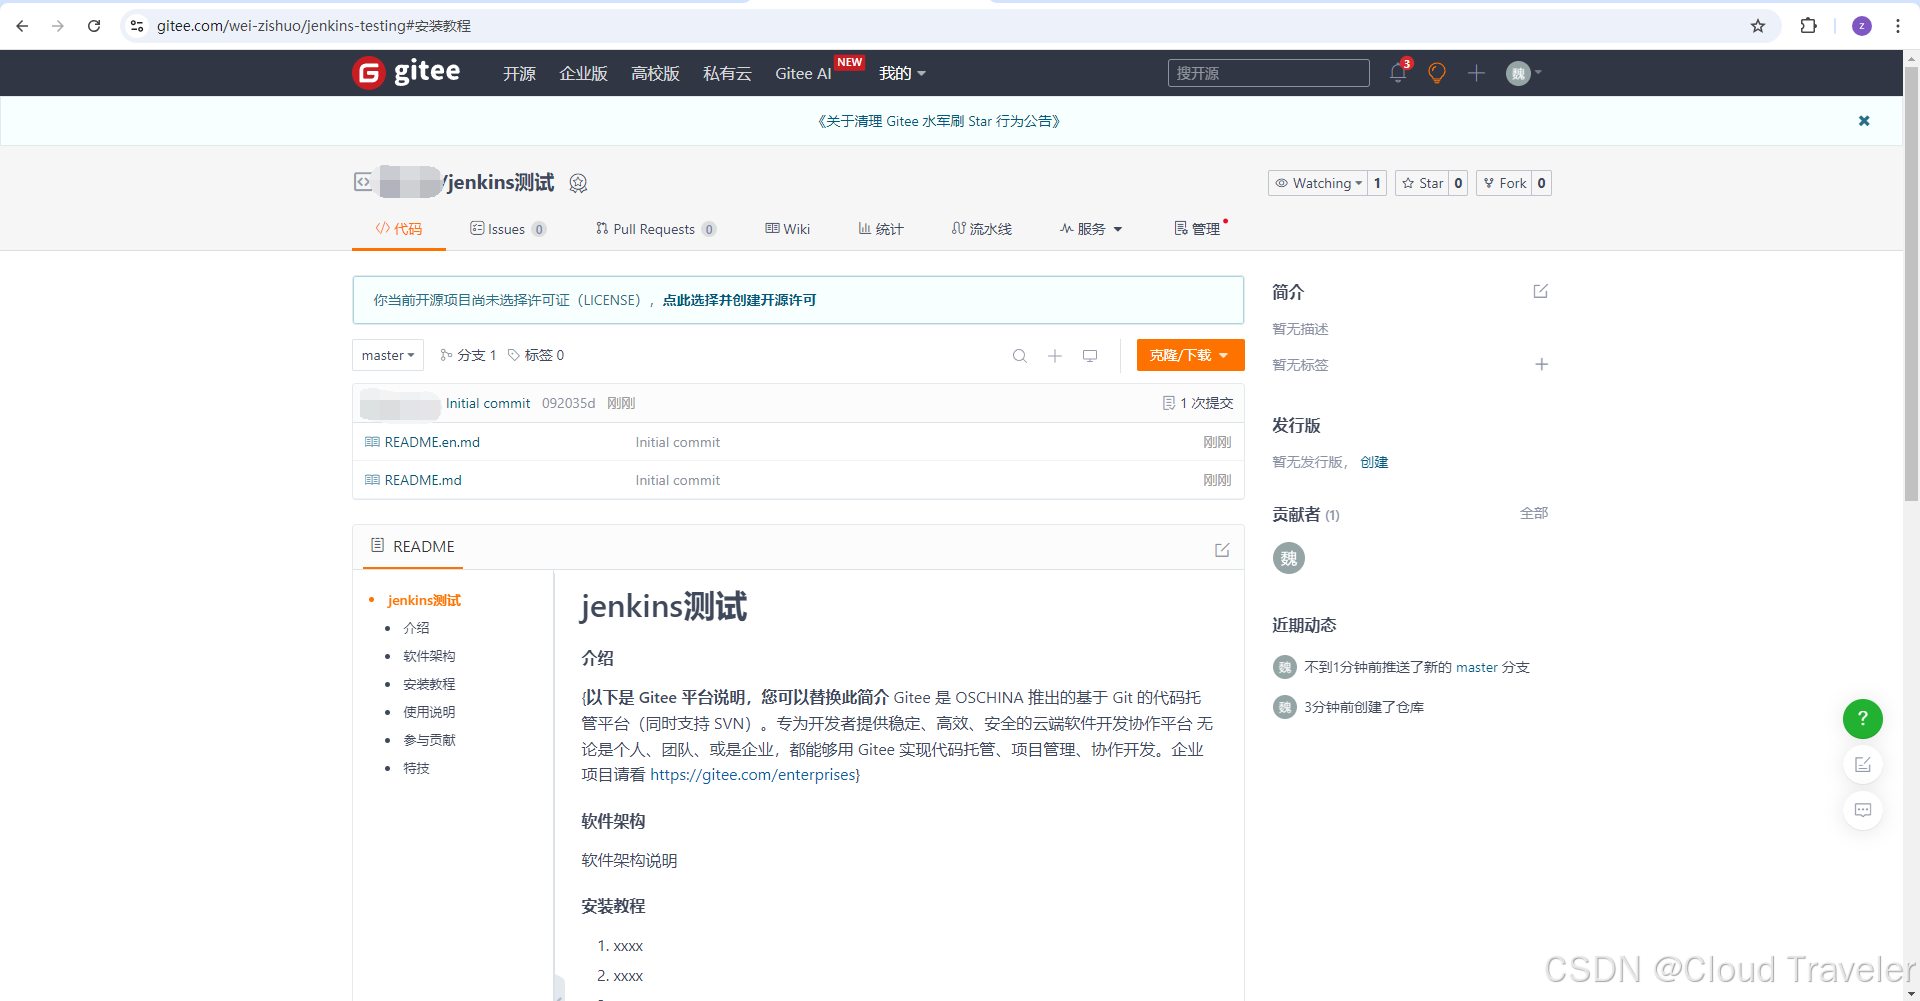
Task: Click the green help question mark button
Action: [x=1863, y=719]
